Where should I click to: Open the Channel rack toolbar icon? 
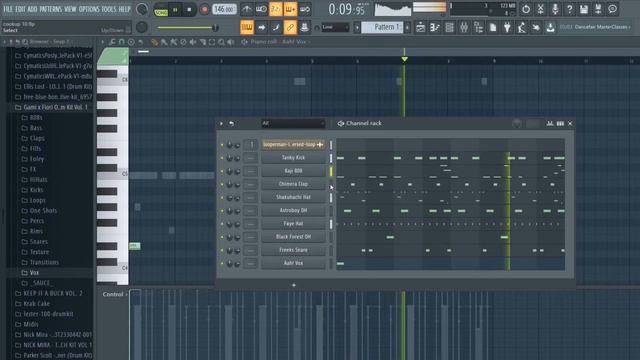click(449, 27)
